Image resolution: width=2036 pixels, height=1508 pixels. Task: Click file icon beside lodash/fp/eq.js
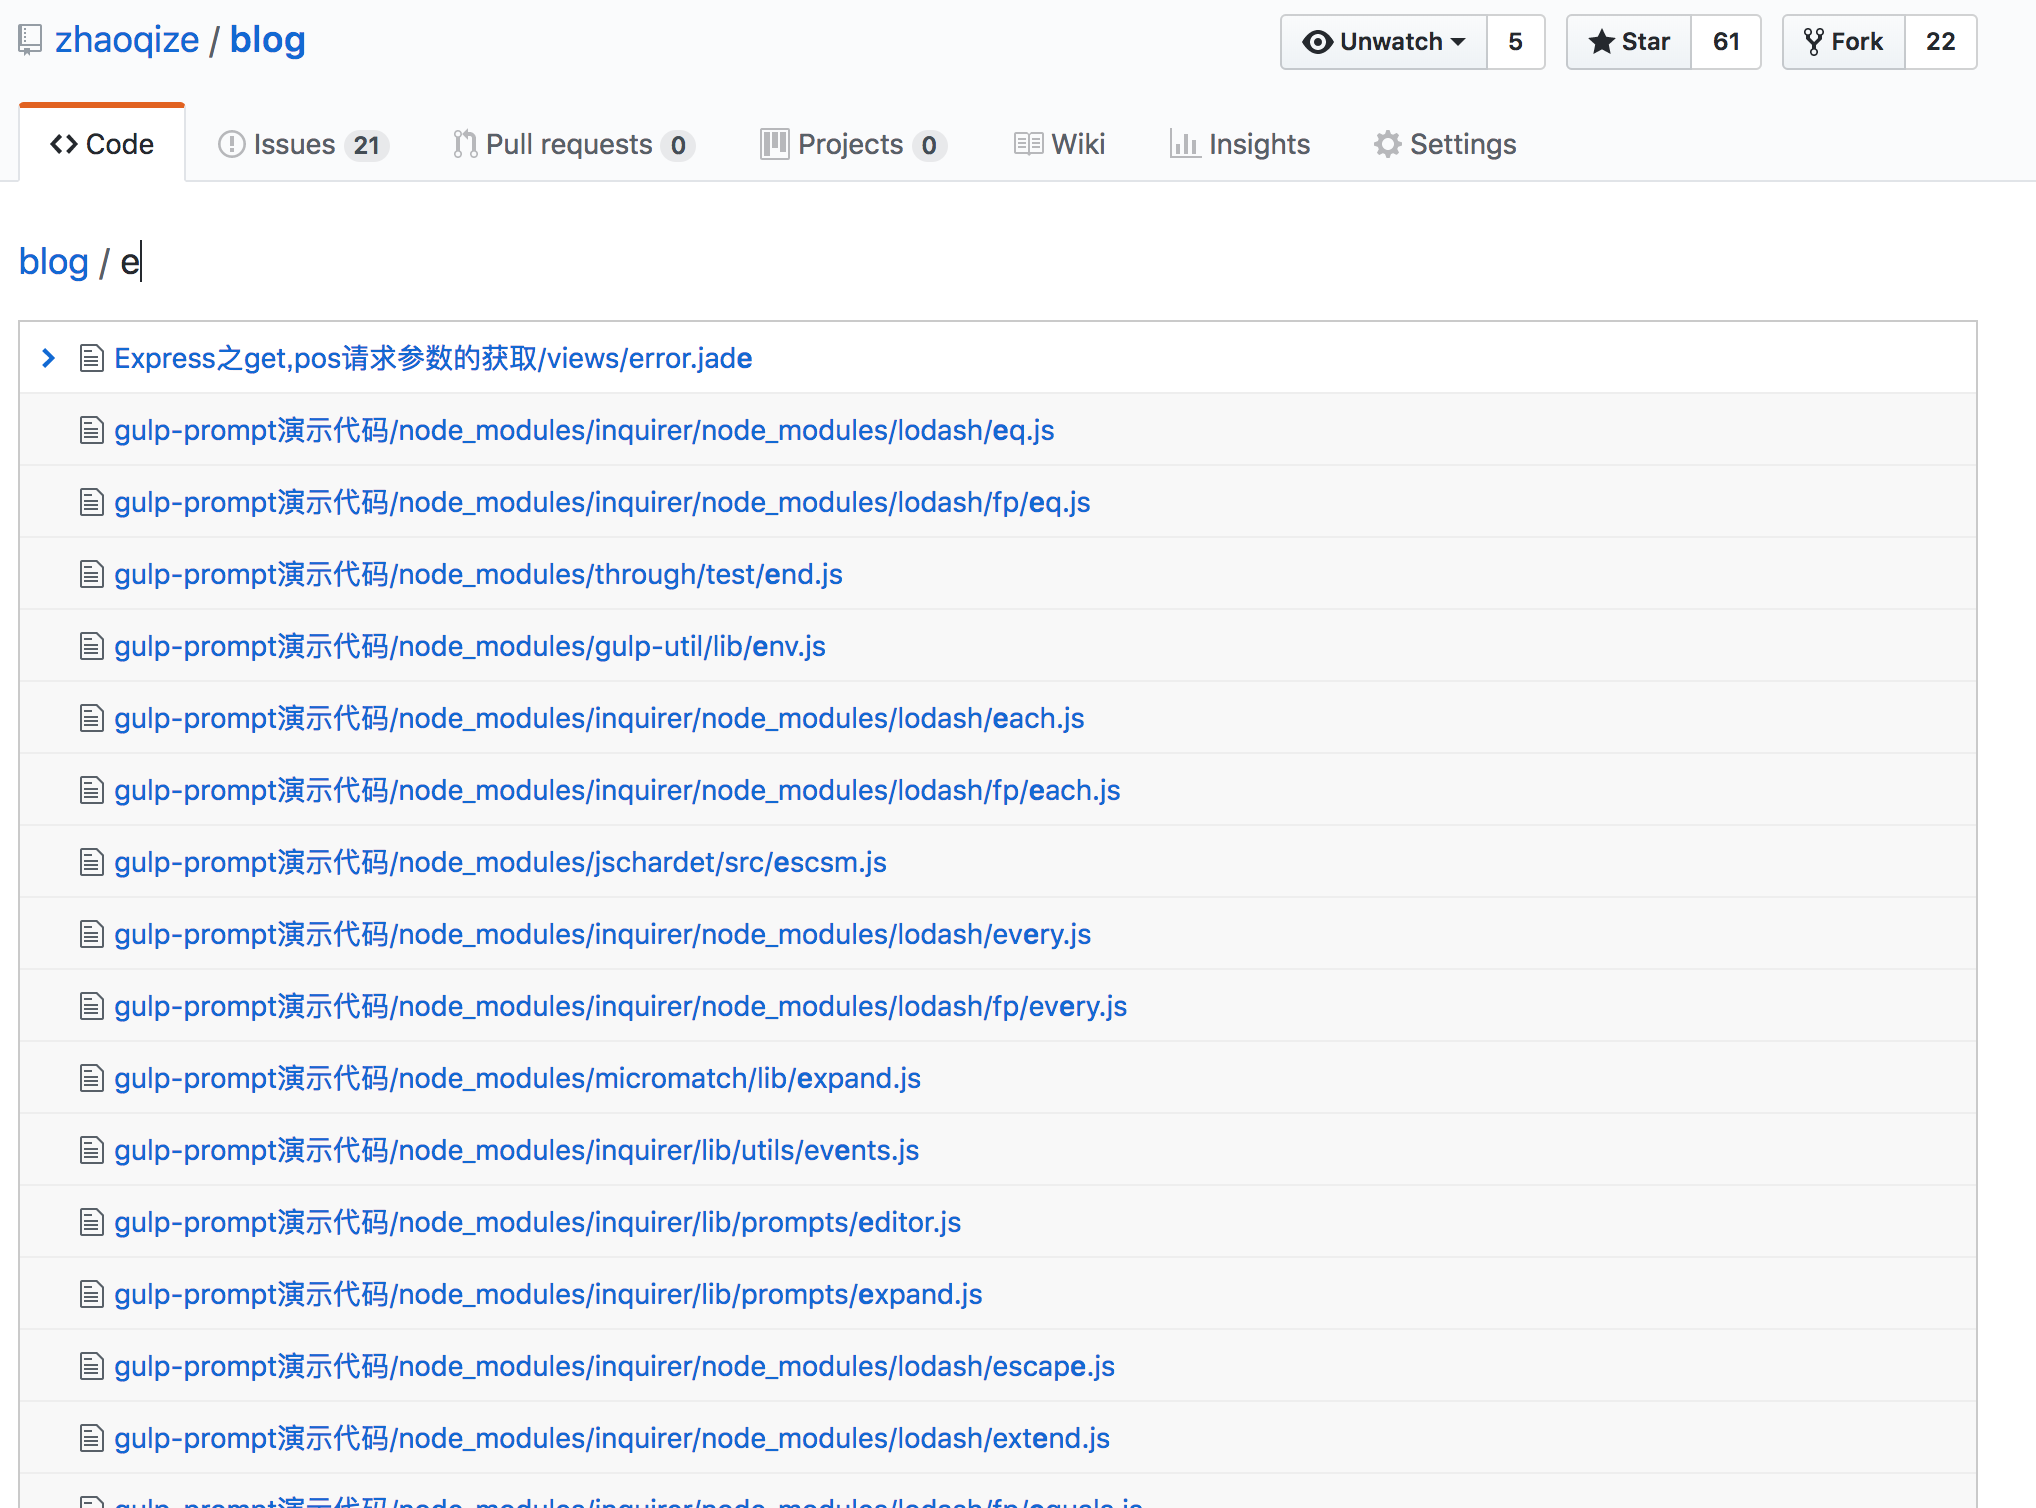pyautogui.click(x=92, y=502)
